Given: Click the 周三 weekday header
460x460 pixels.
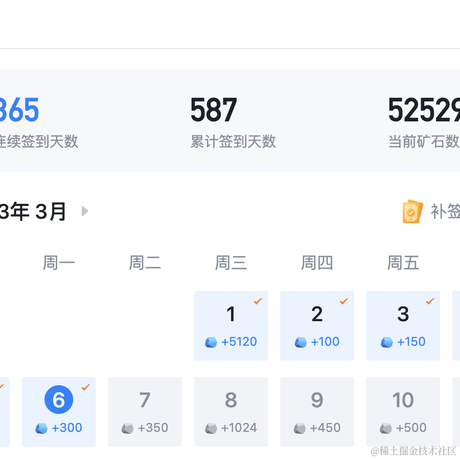Looking at the screenshot, I should (231, 263).
